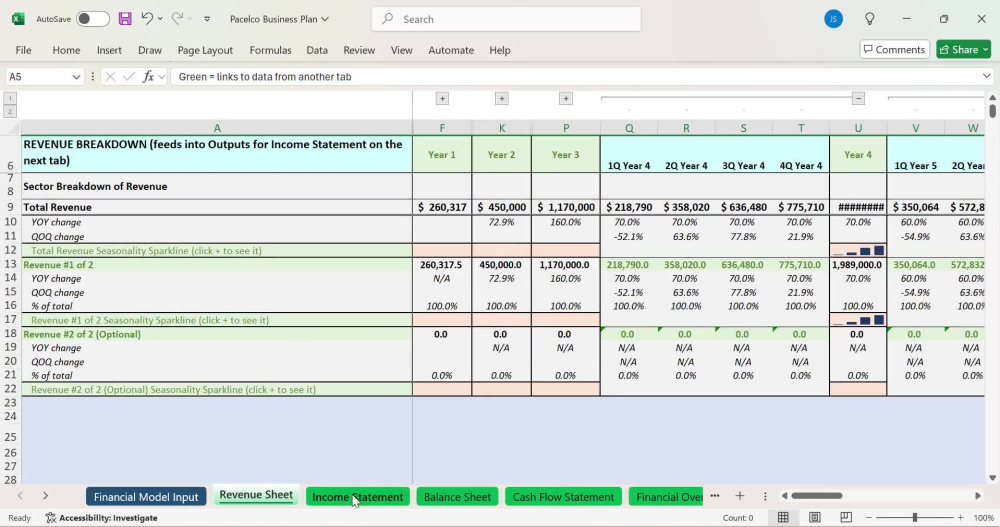
Task: Select column A header
Action: (217, 128)
